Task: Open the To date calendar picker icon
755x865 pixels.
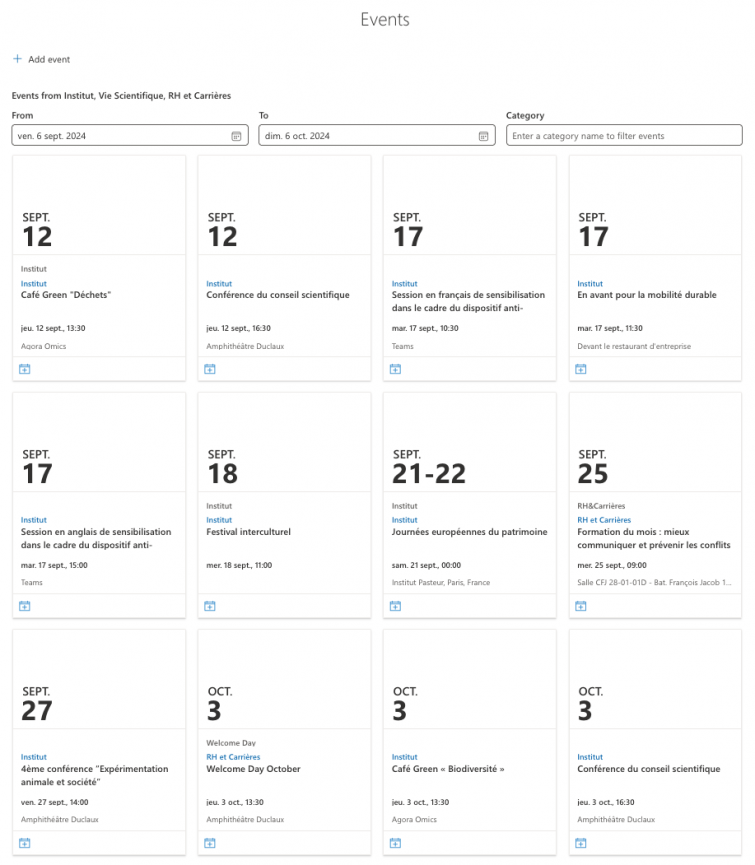Action: coord(483,136)
